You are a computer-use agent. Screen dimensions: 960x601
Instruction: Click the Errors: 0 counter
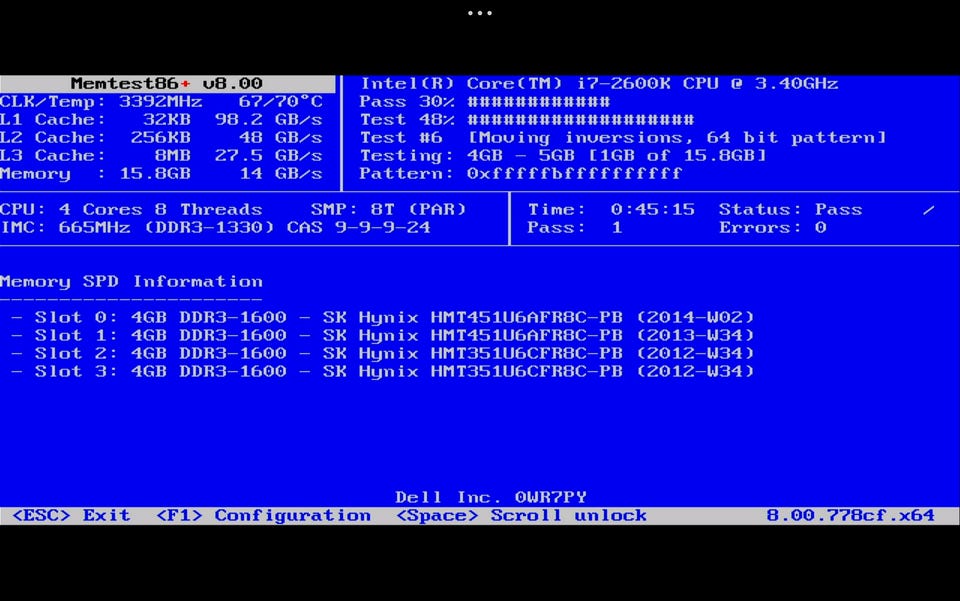click(x=773, y=228)
